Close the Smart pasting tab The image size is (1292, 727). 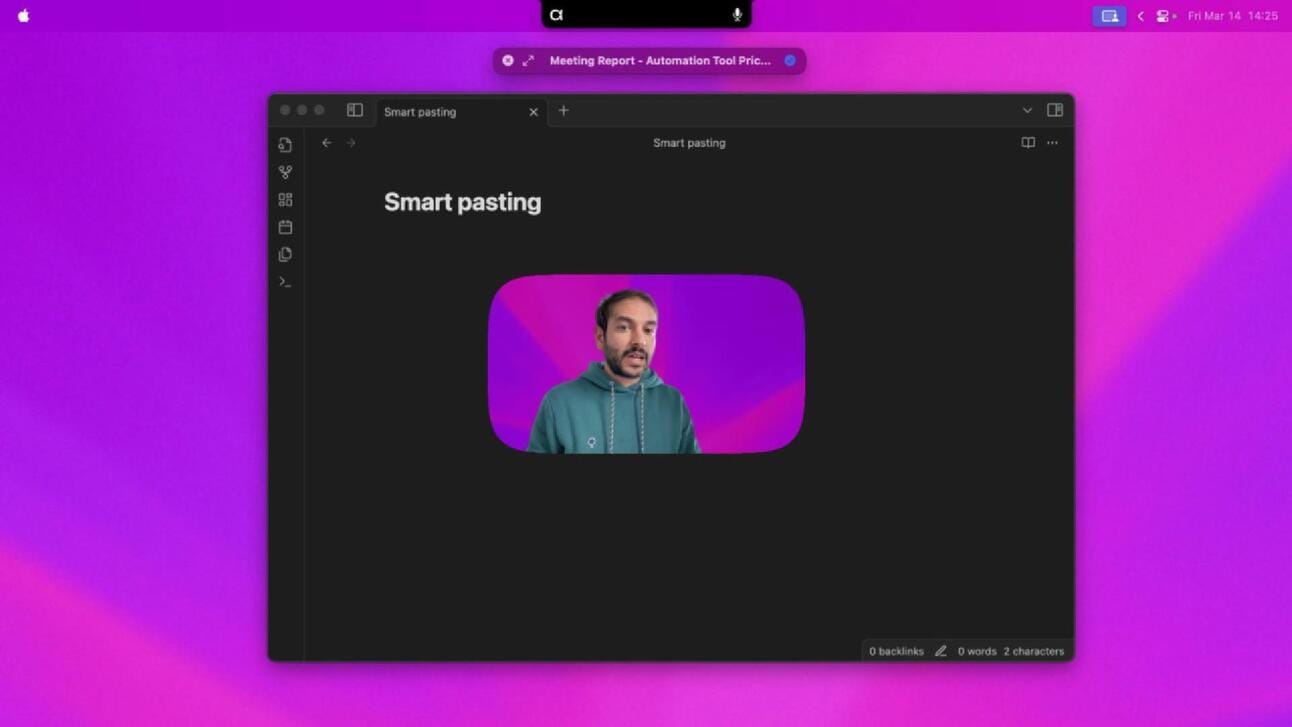click(x=533, y=112)
